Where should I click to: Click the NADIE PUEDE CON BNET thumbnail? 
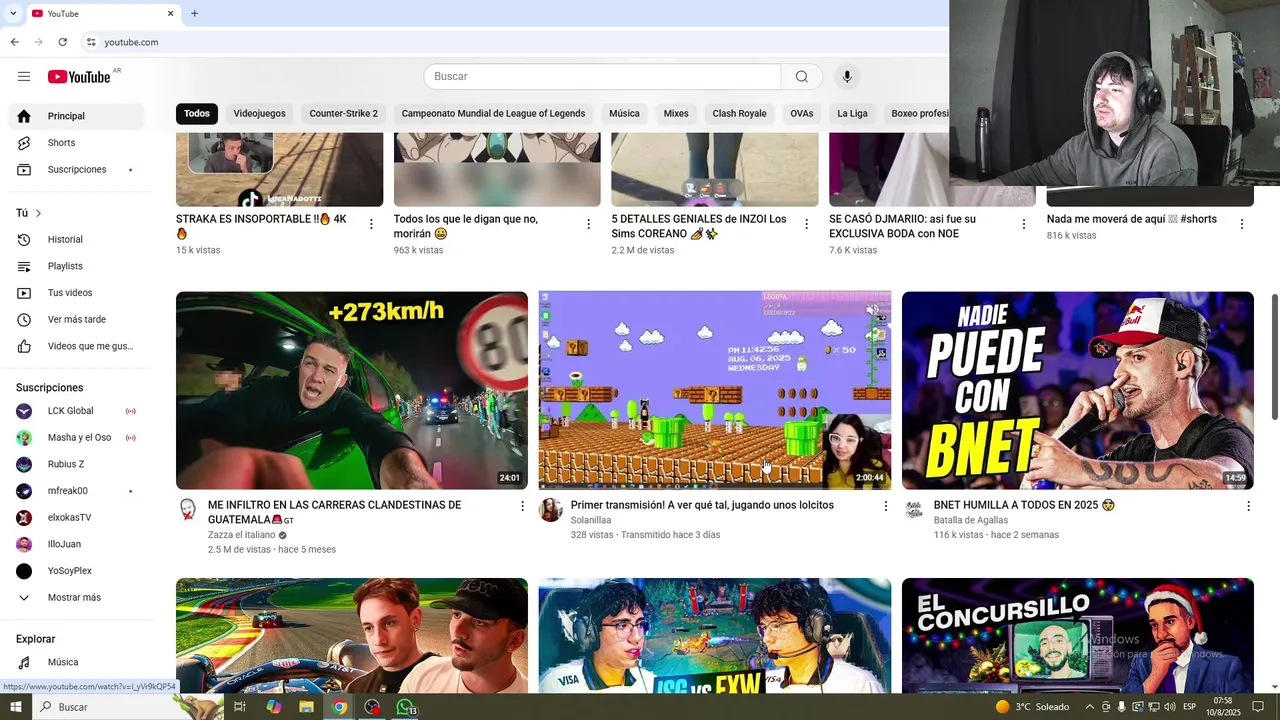click(1078, 391)
